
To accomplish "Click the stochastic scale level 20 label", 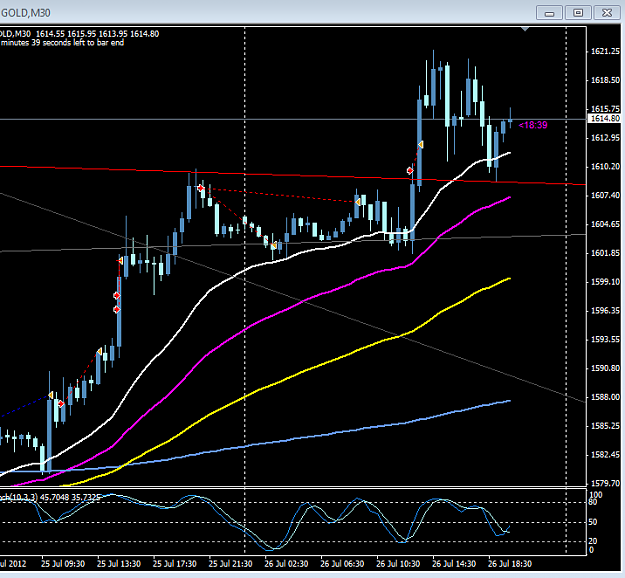I will [593, 541].
